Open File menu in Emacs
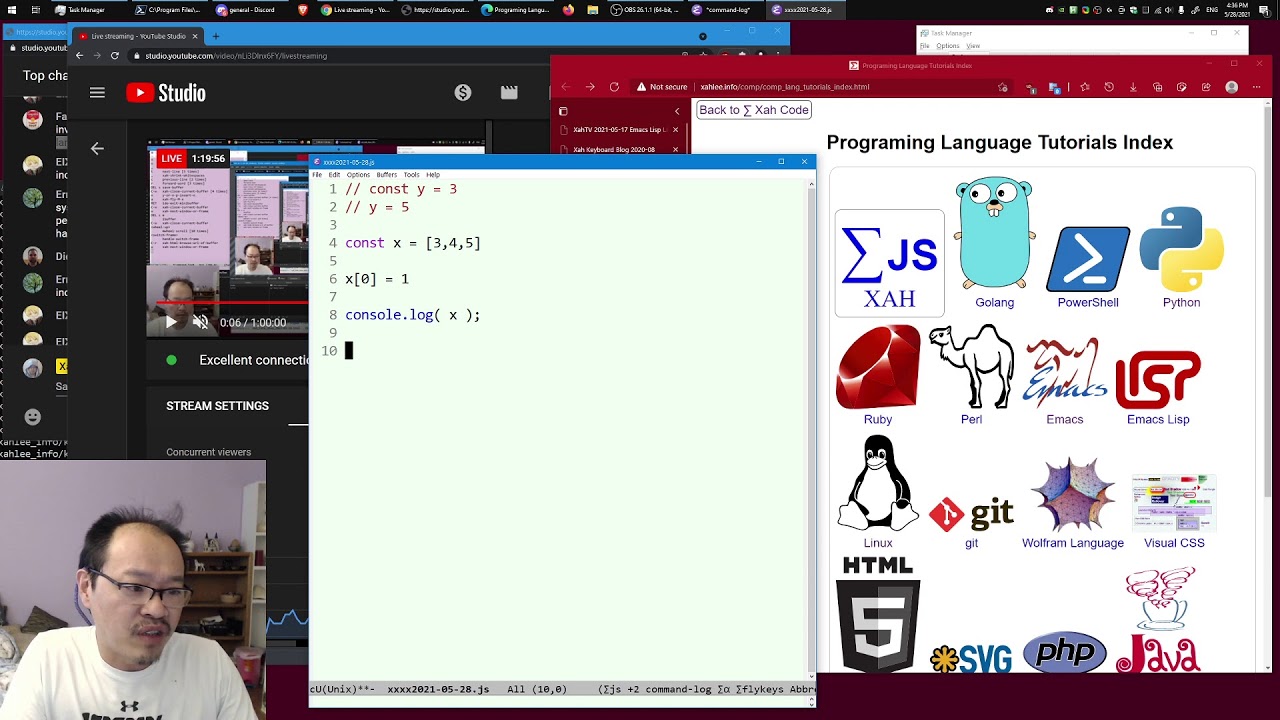The image size is (1280, 720). 317,175
